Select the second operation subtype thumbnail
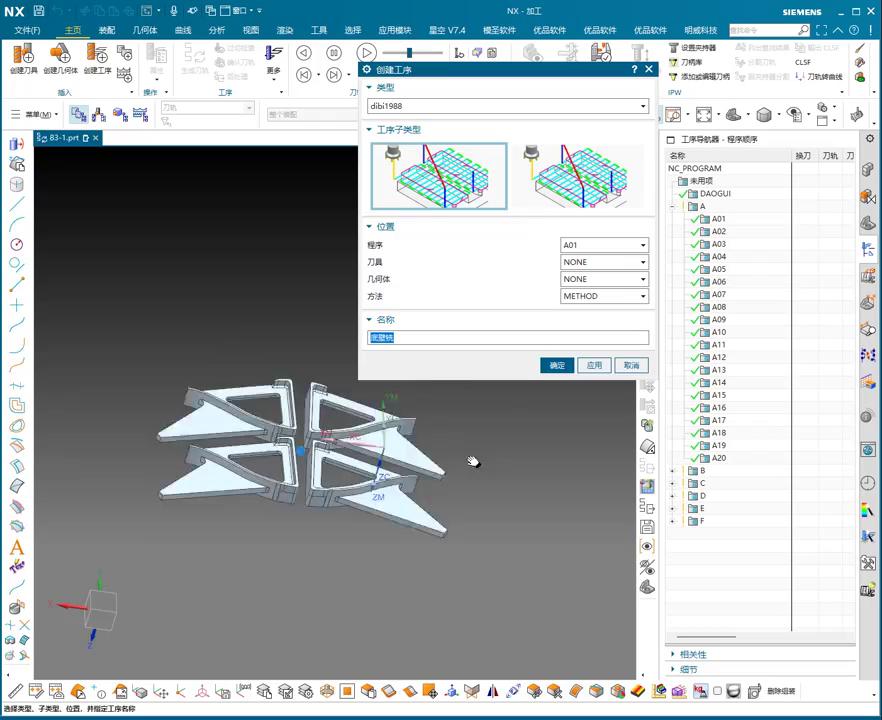This screenshot has height=720, width=882. click(x=576, y=175)
